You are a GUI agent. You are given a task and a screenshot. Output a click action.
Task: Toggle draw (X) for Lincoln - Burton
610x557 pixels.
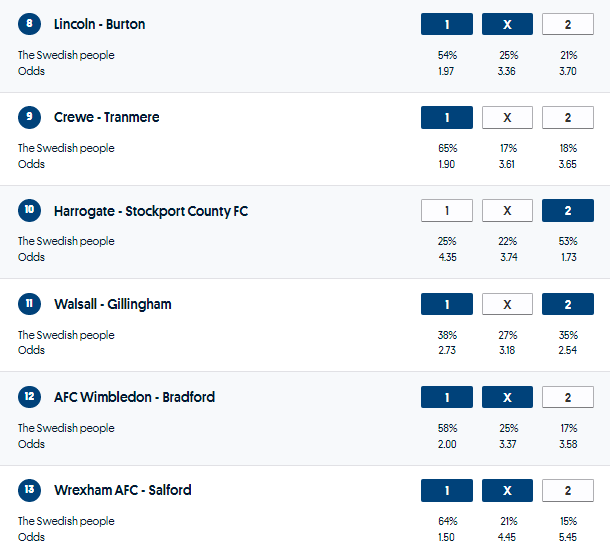click(x=507, y=25)
